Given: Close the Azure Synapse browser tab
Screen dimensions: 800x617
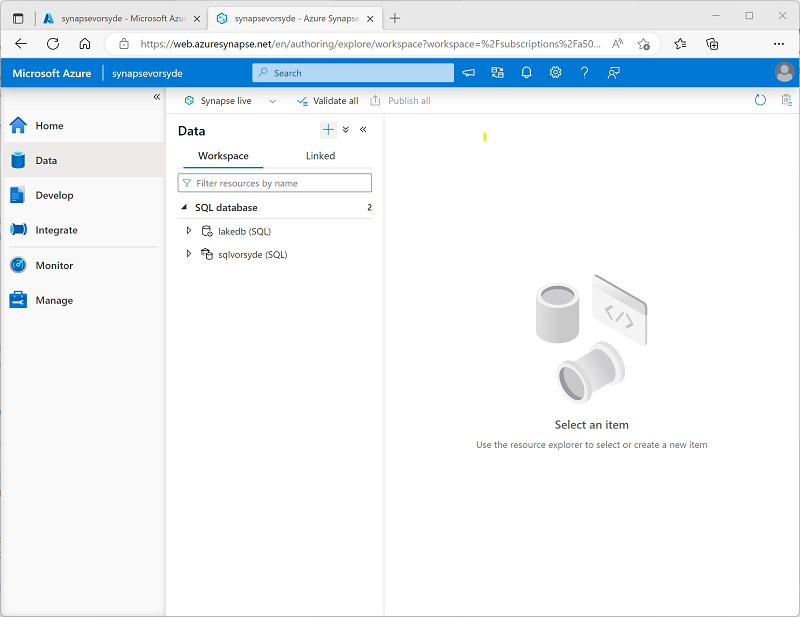Looking at the screenshot, I should click(370, 19).
